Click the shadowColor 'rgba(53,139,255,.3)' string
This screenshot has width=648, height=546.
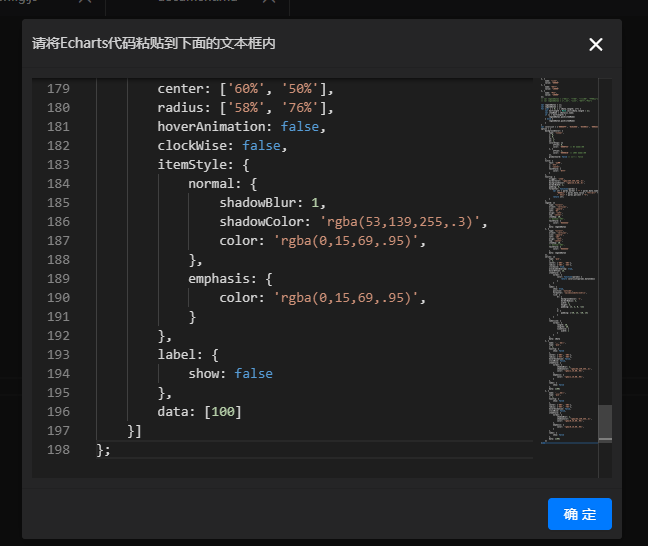(x=400, y=222)
